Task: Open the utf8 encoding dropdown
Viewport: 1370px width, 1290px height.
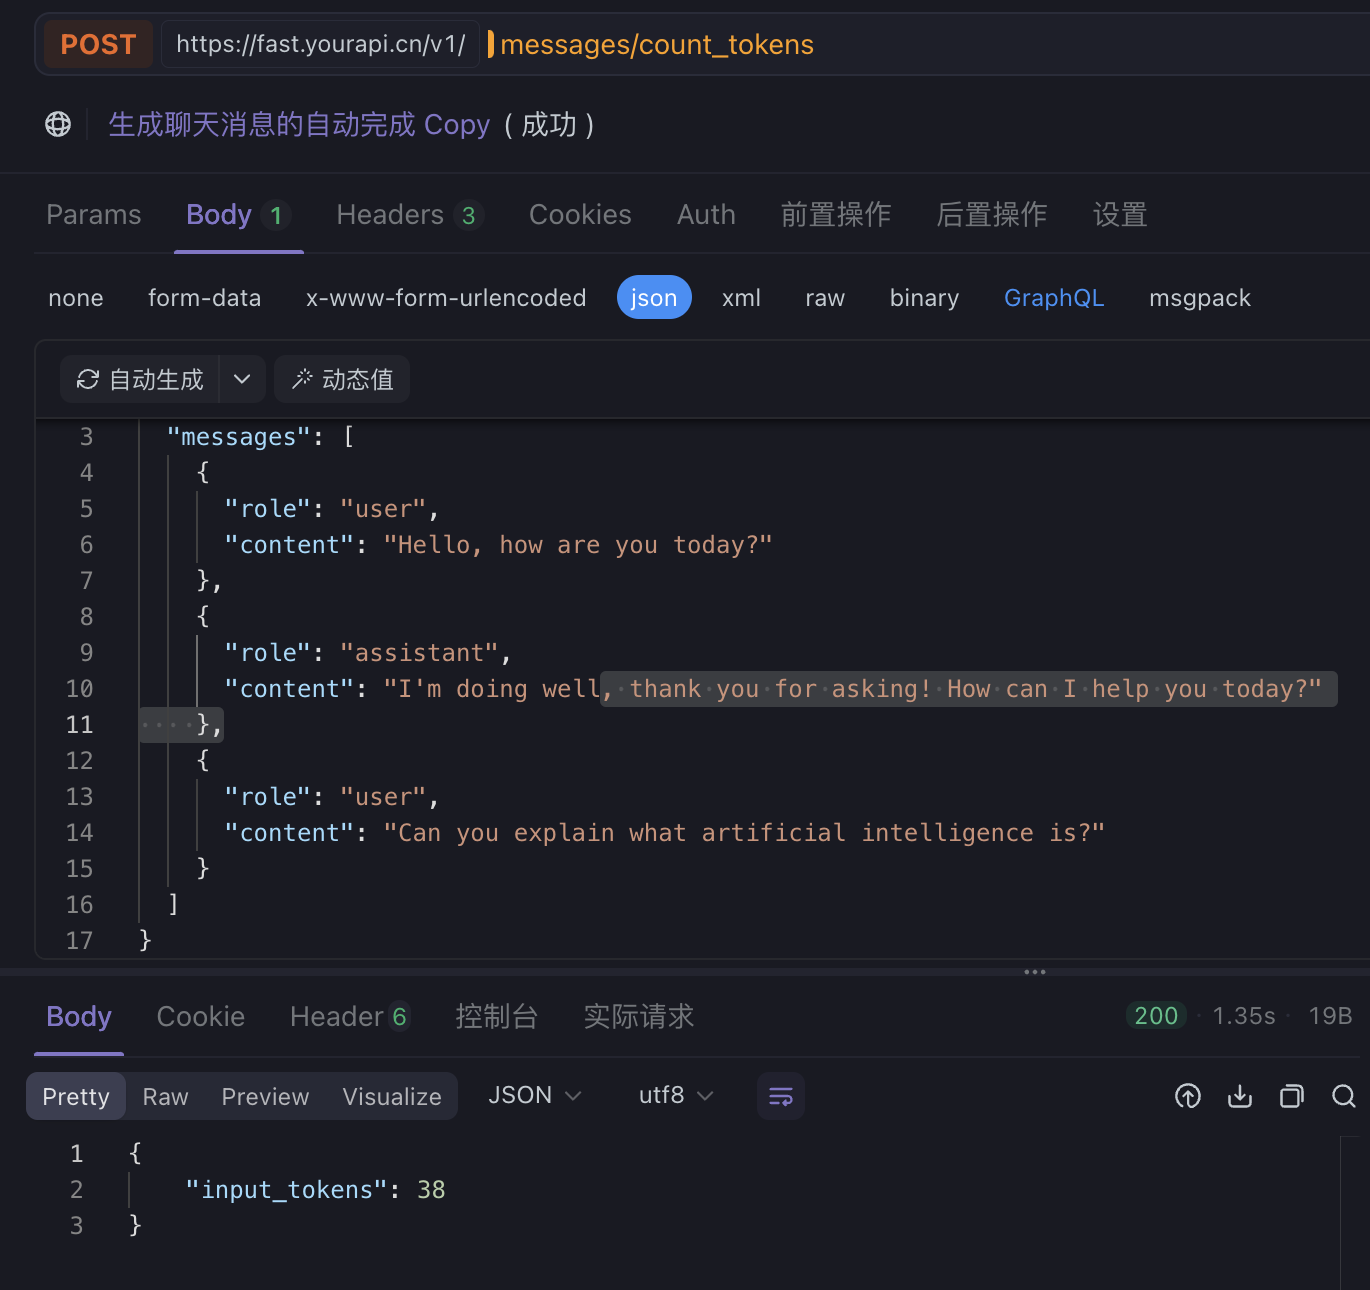Action: click(676, 1095)
